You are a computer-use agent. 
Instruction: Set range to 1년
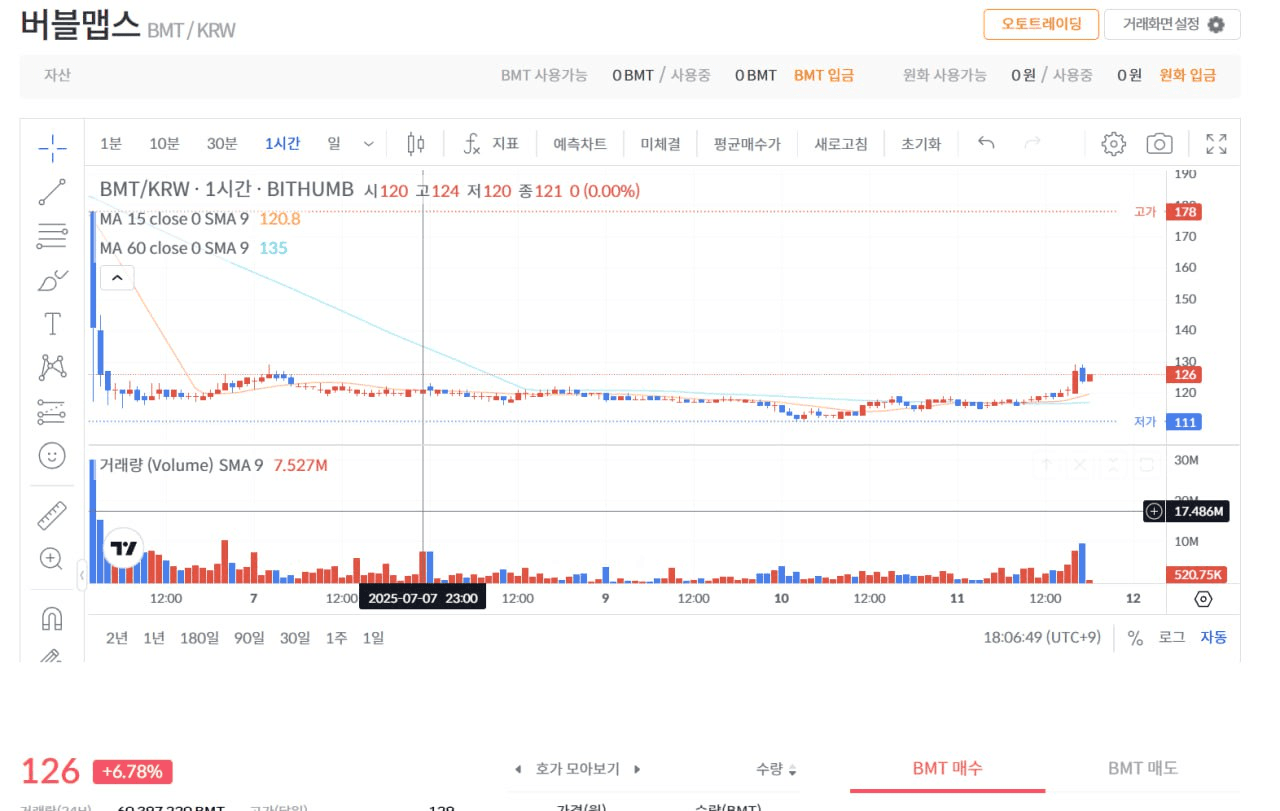pyautogui.click(x=154, y=637)
